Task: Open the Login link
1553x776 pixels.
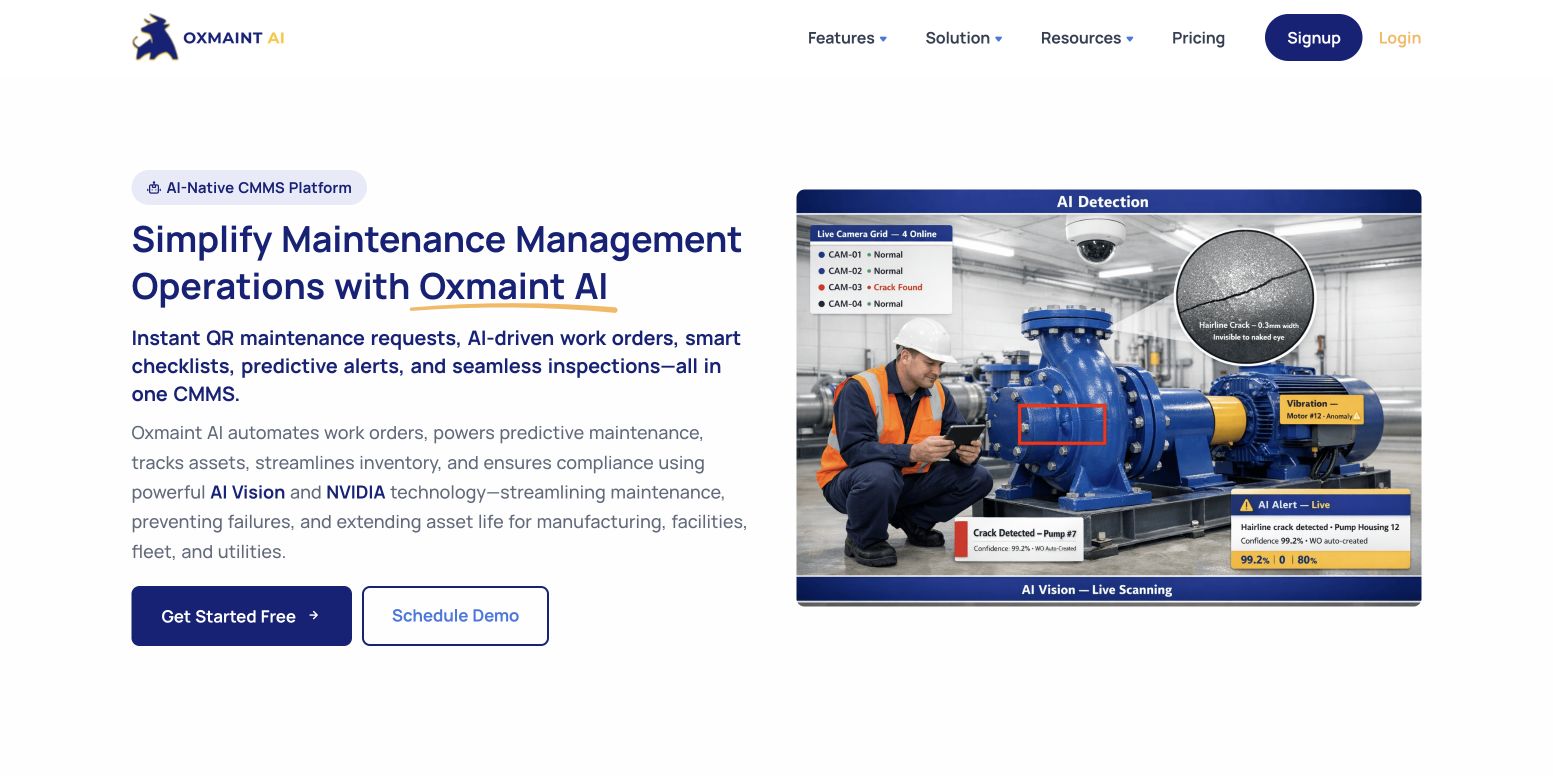Action: pos(1399,38)
